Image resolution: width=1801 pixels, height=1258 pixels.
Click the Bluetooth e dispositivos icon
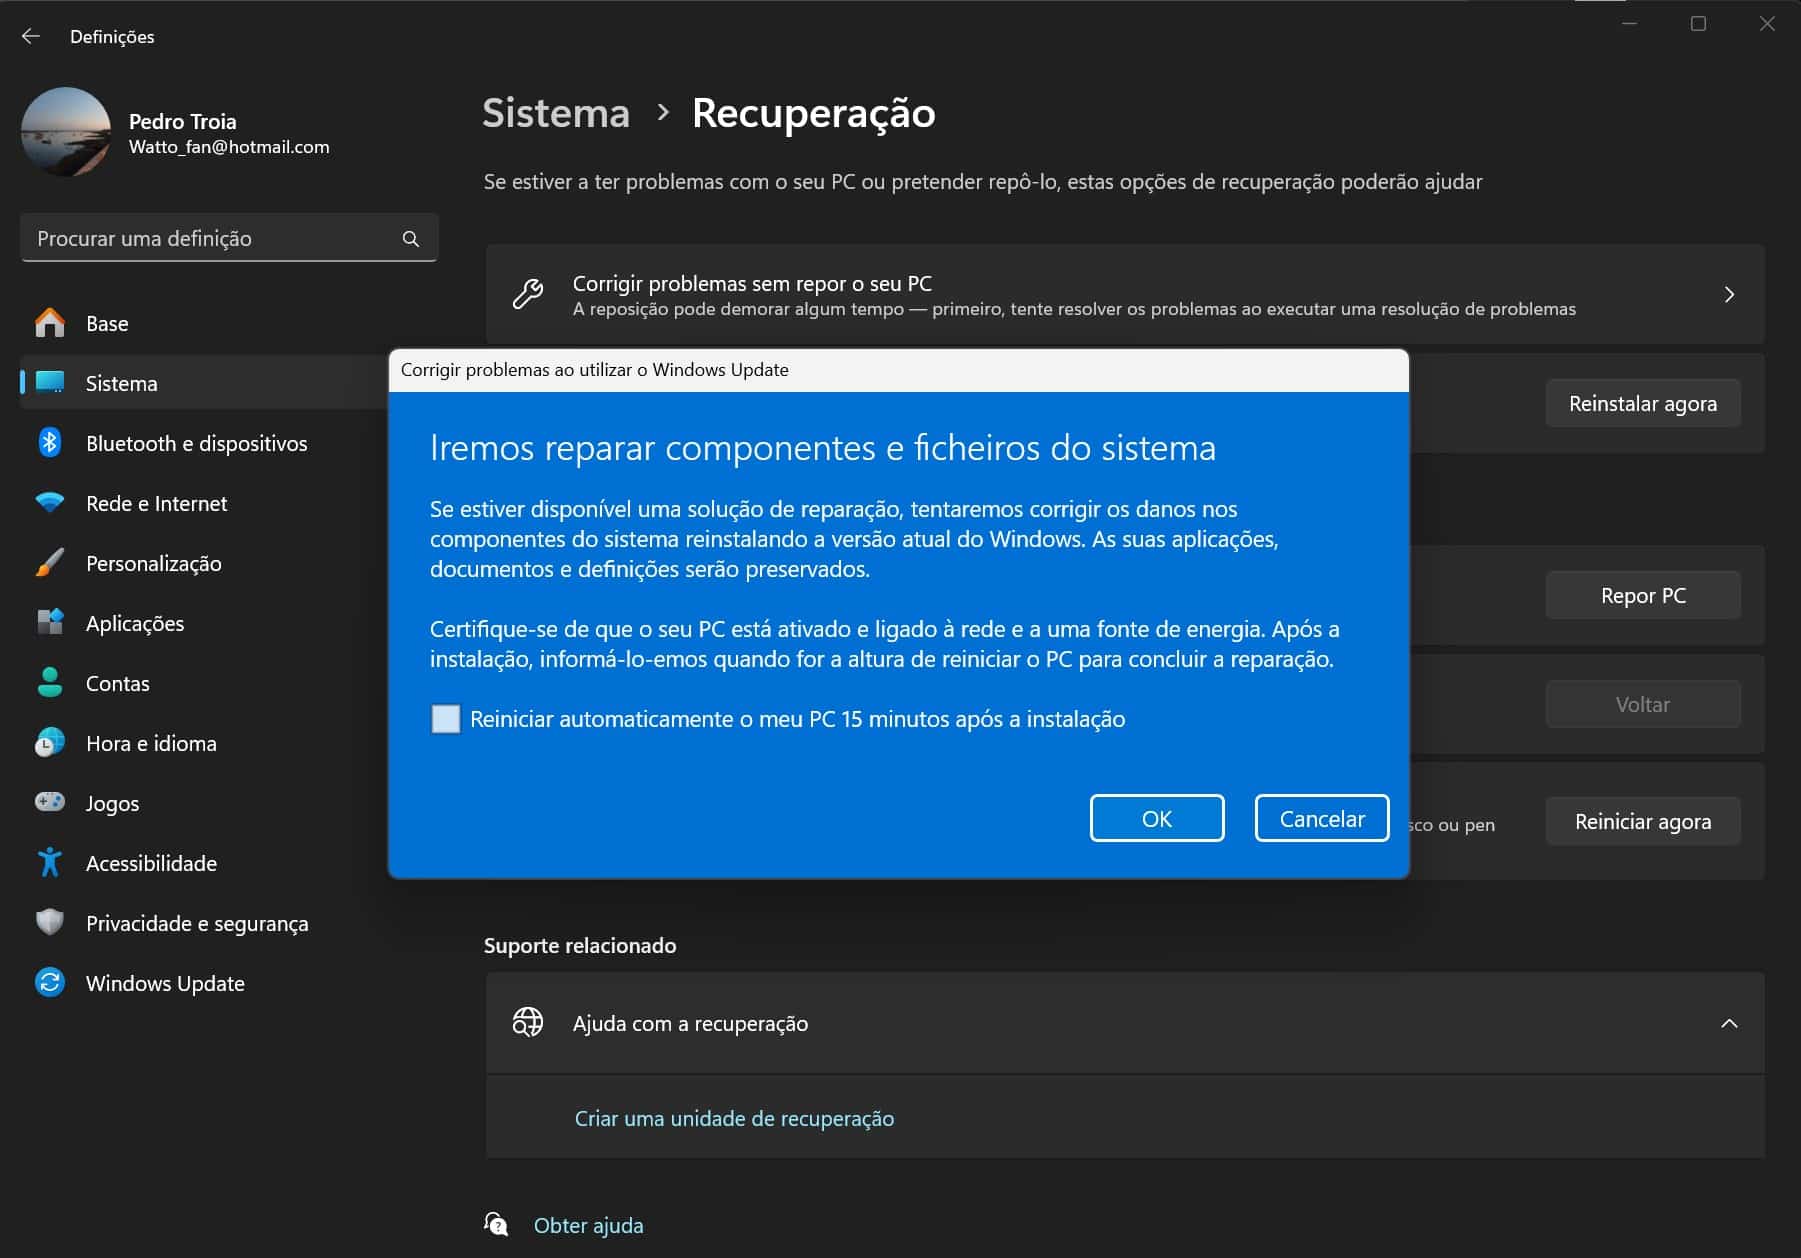coord(49,443)
